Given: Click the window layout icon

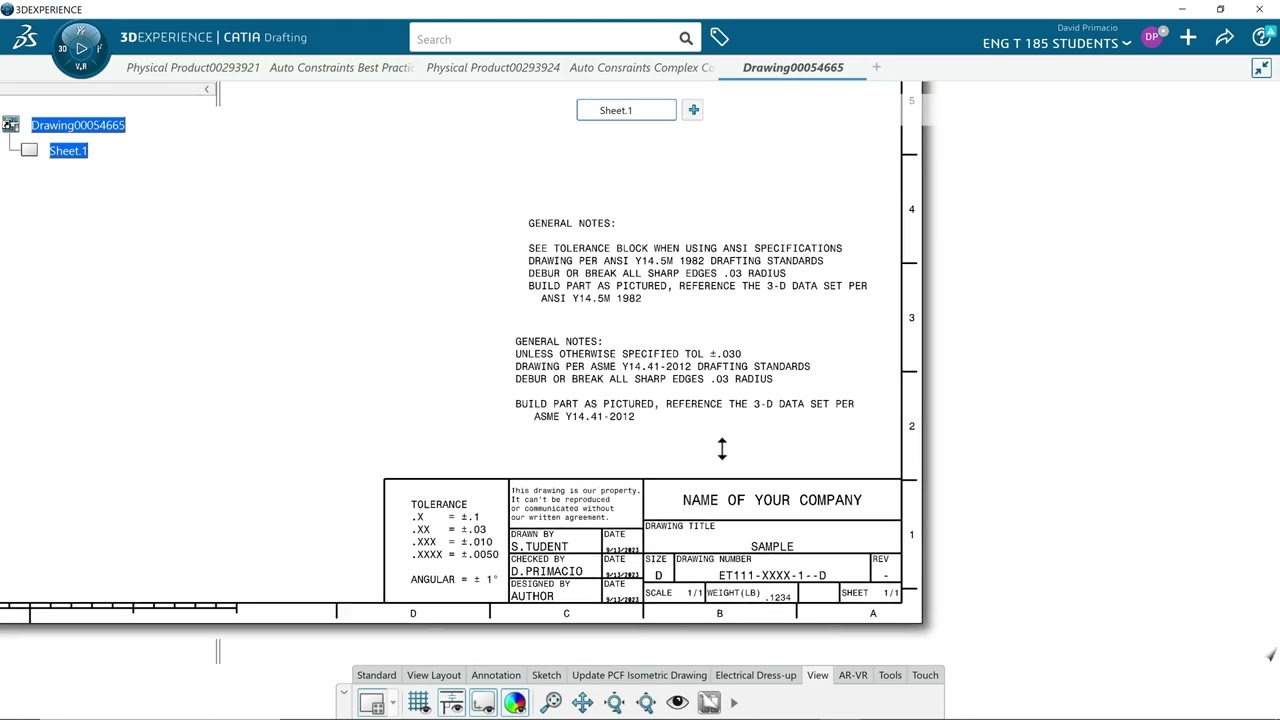Looking at the screenshot, I should 371,703.
